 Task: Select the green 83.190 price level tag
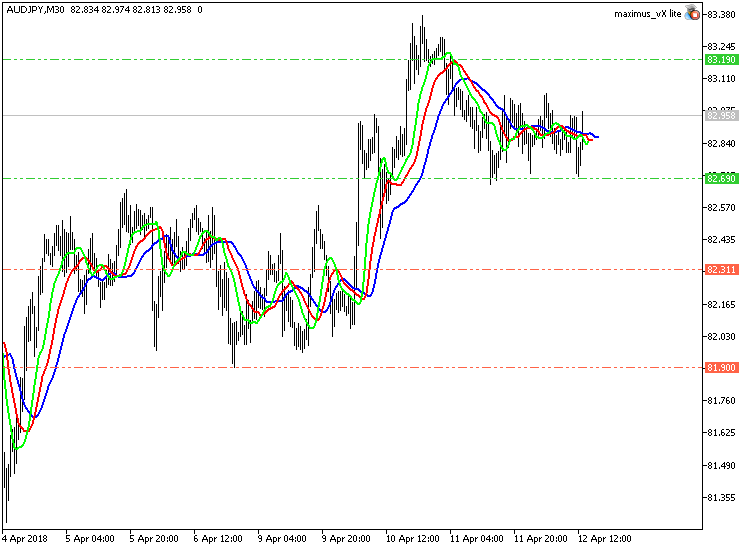[x=721, y=60]
